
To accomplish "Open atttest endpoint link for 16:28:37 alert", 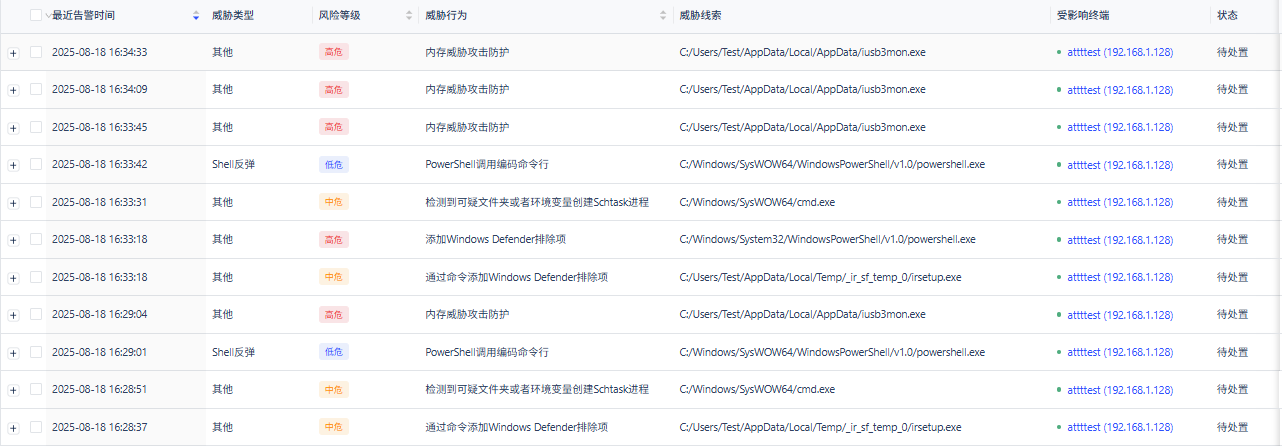I will [x=1120, y=427].
